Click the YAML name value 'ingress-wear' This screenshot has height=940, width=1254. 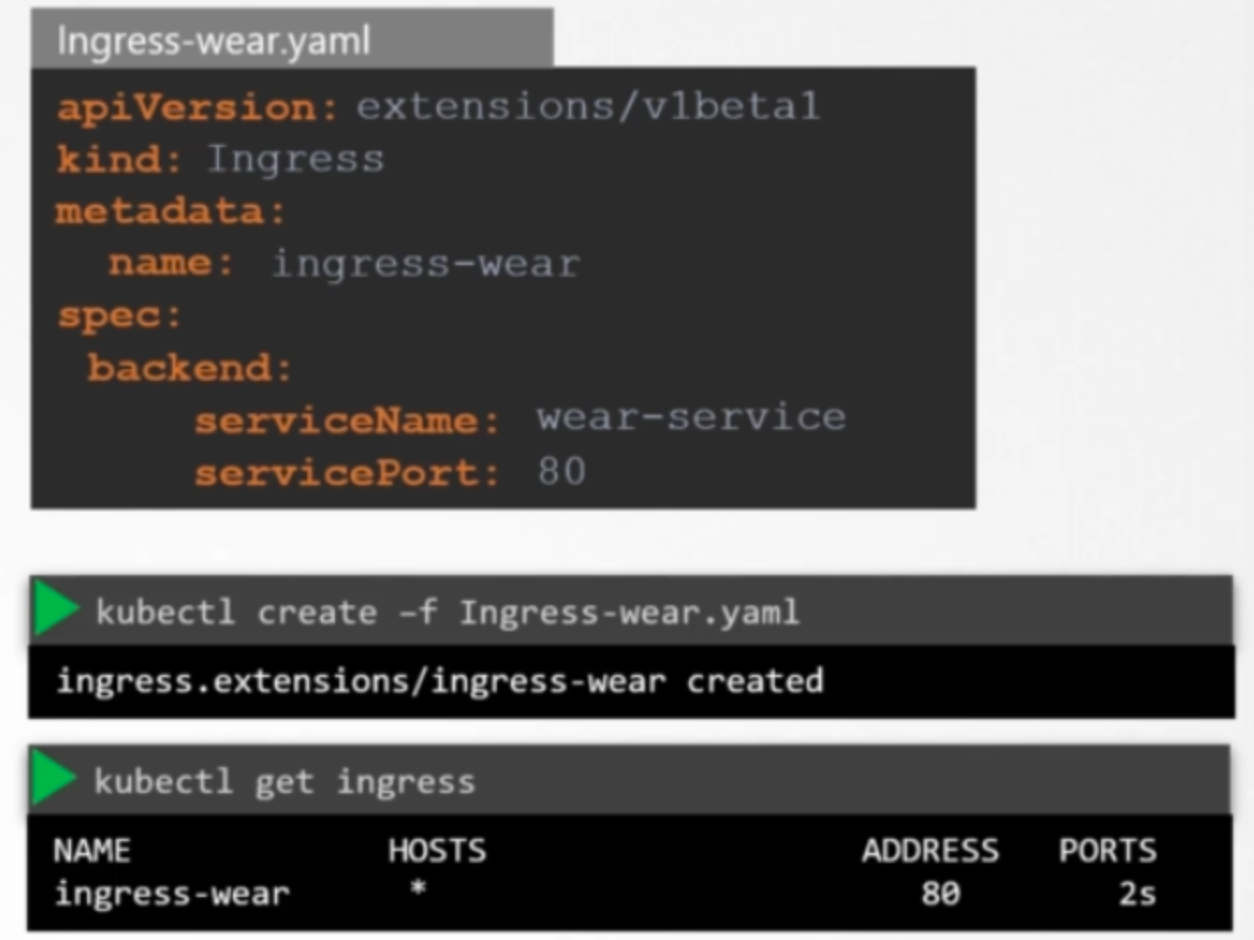click(425, 264)
